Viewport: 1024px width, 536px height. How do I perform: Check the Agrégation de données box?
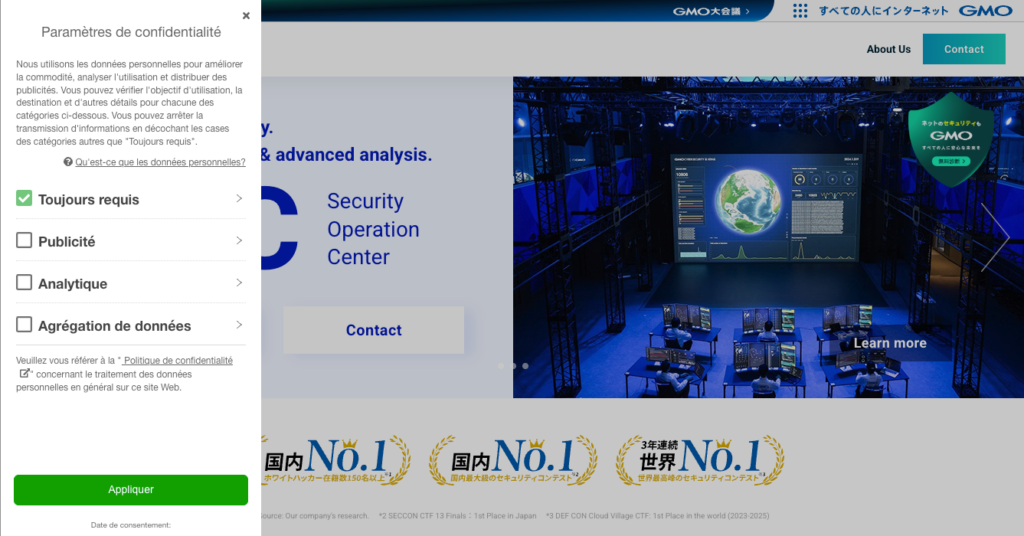coord(24,324)
